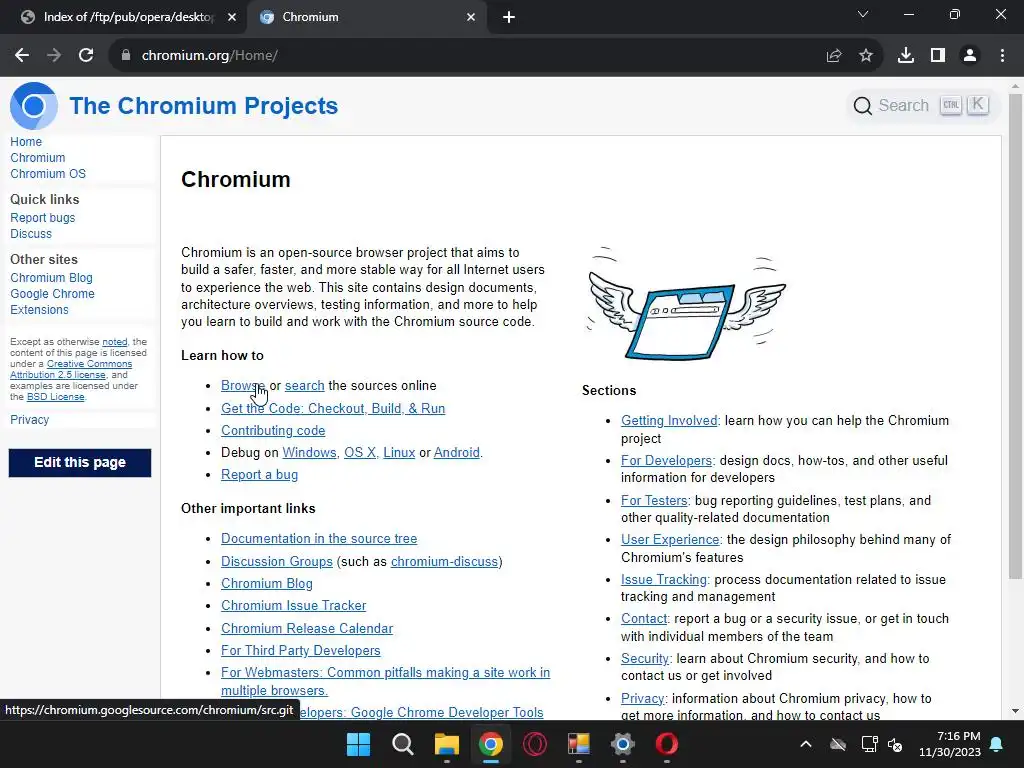Open a new tab with the plus button

tap(509, 17)
